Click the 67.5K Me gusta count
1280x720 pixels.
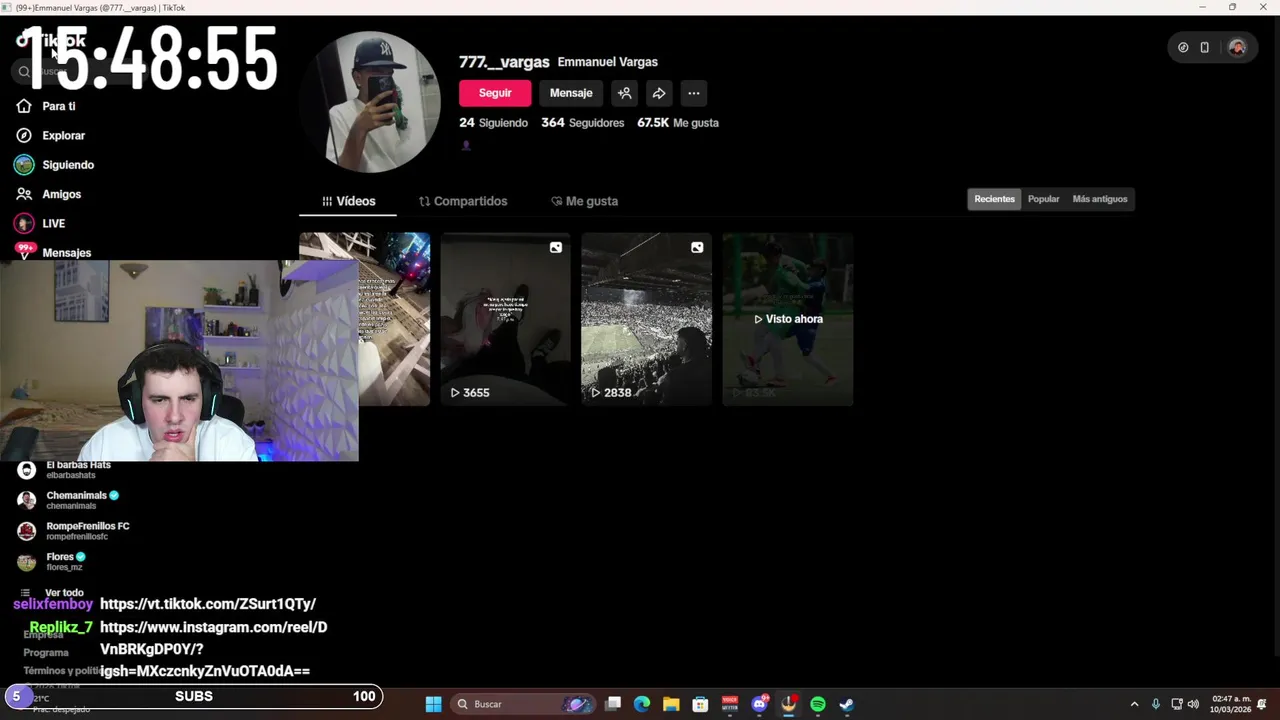pyautogui.click(x=678, y=123)
